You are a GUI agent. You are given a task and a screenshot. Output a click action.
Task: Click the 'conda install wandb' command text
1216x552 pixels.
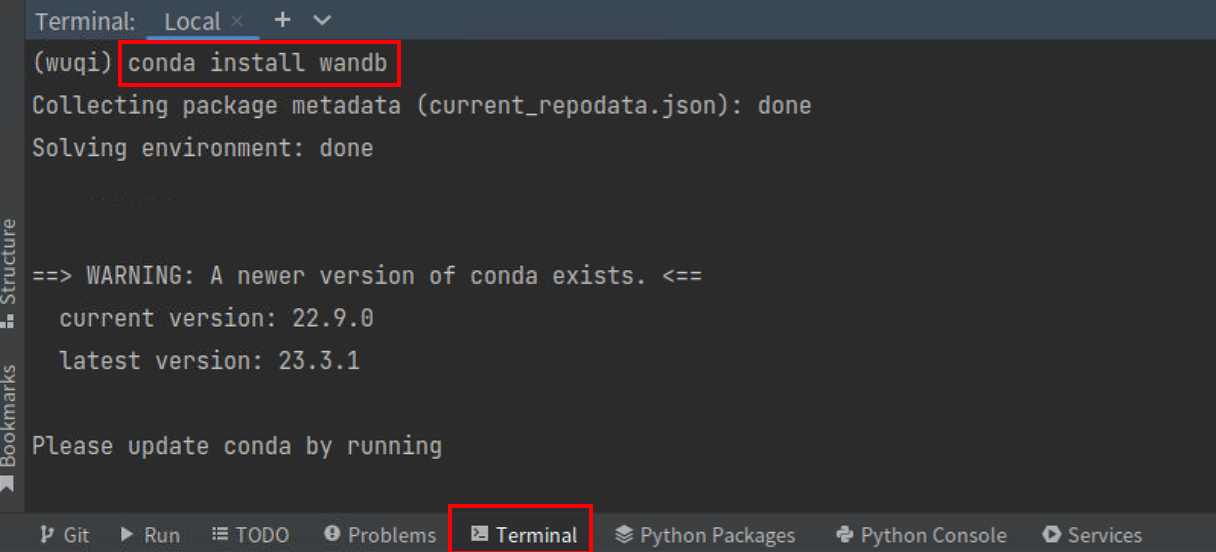(257, 63)
